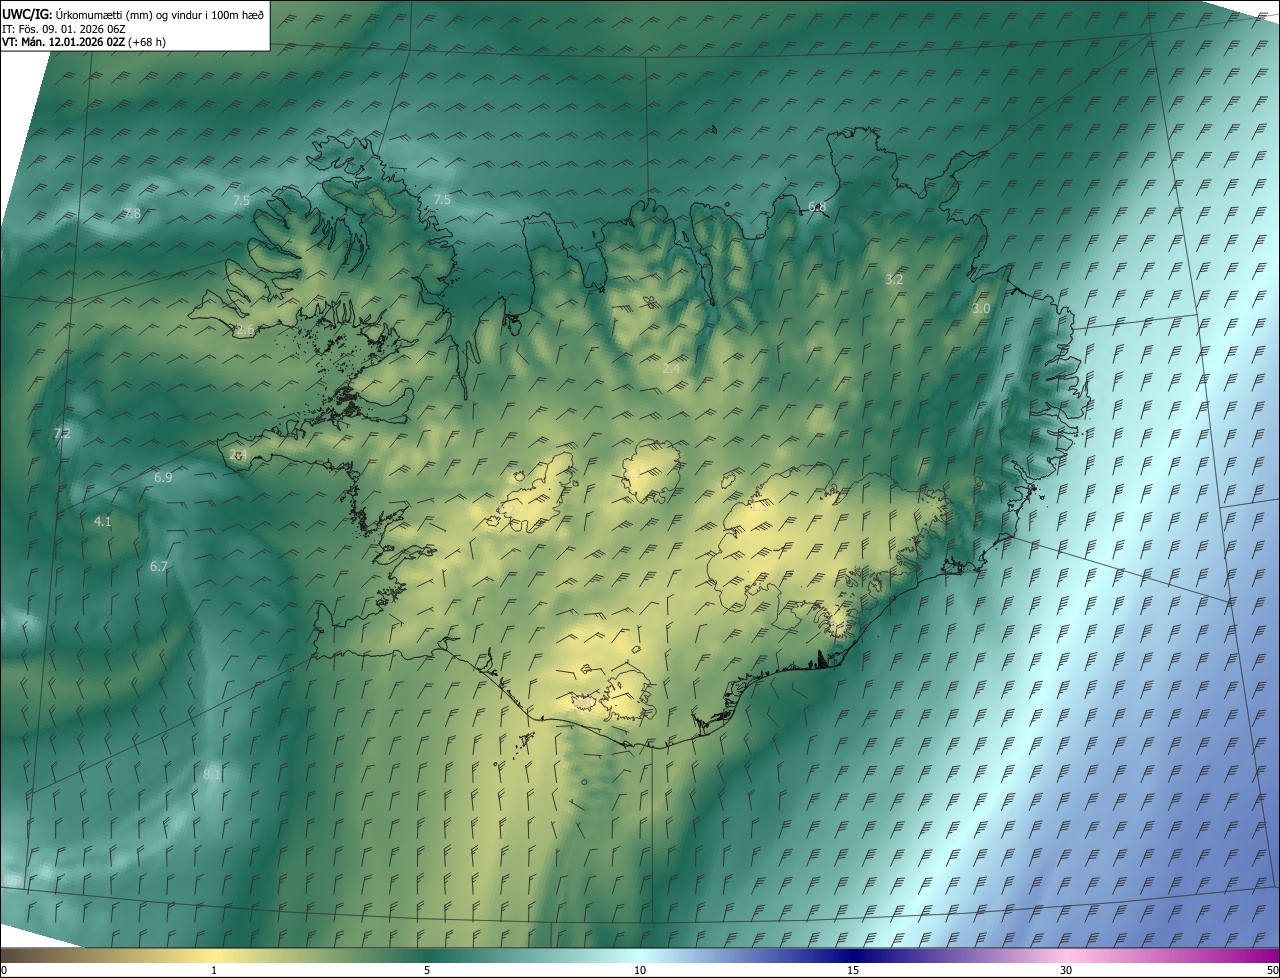Click the 7.2 value label off the west coast
Image resolution: width=1280 pixels, height=978 pixels.
(x=62, y=433)
